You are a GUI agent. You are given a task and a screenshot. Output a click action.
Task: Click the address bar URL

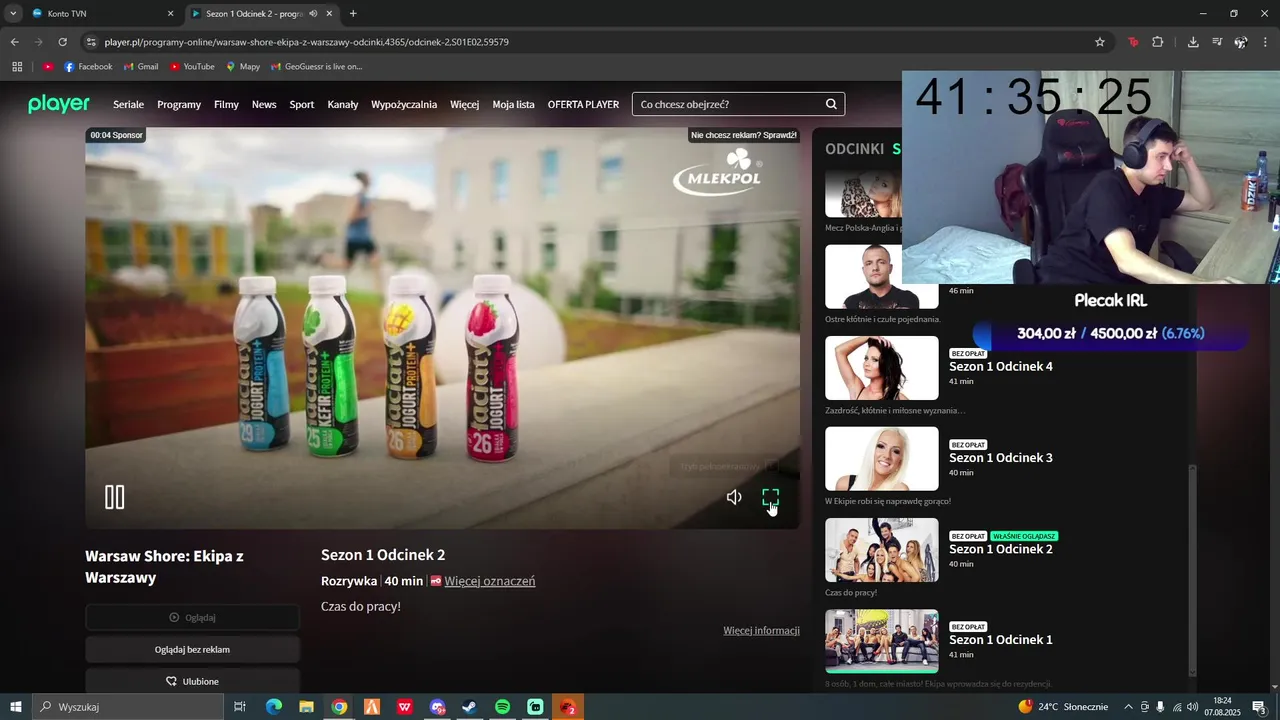click(306, 42)
